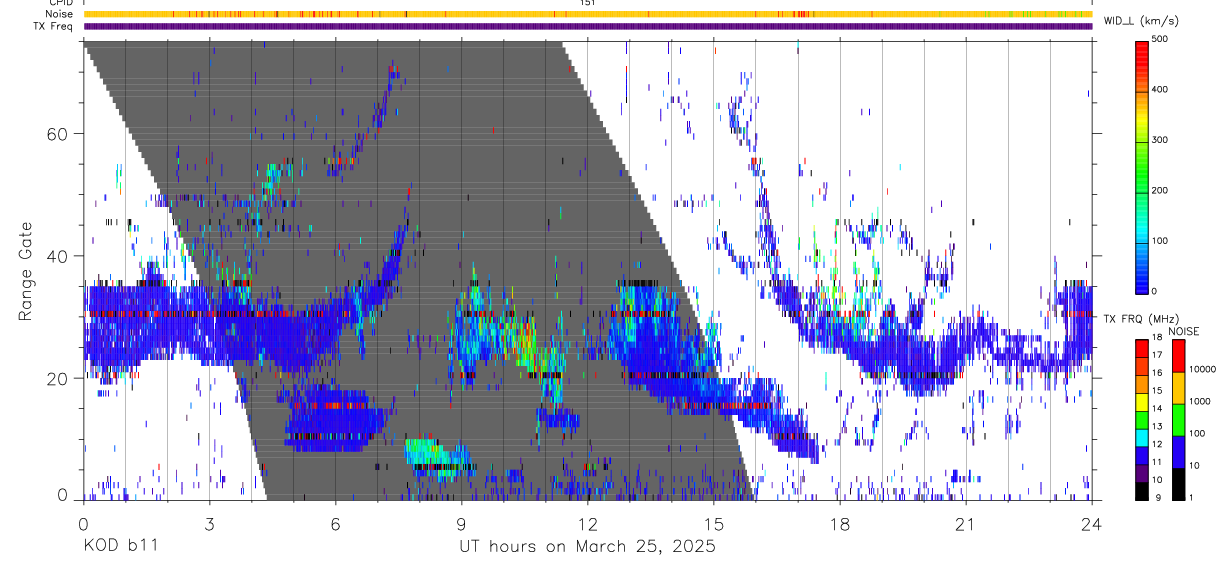Click the x-axis tick label '12'
The height and width of the screenshot is (567, 1228).
pos(588,523)
